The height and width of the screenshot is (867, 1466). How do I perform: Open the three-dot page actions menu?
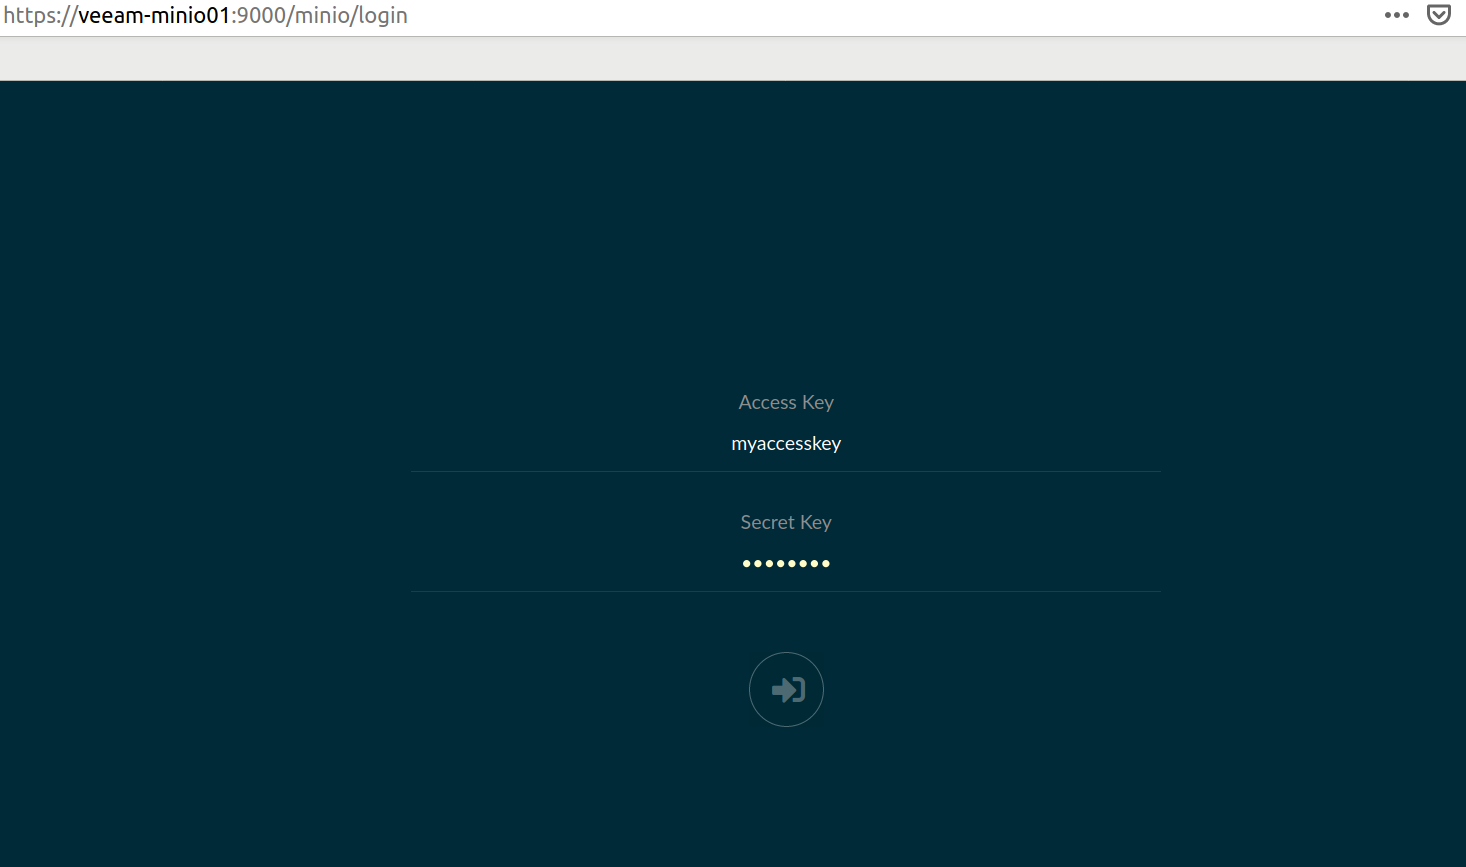[1396, 16]
